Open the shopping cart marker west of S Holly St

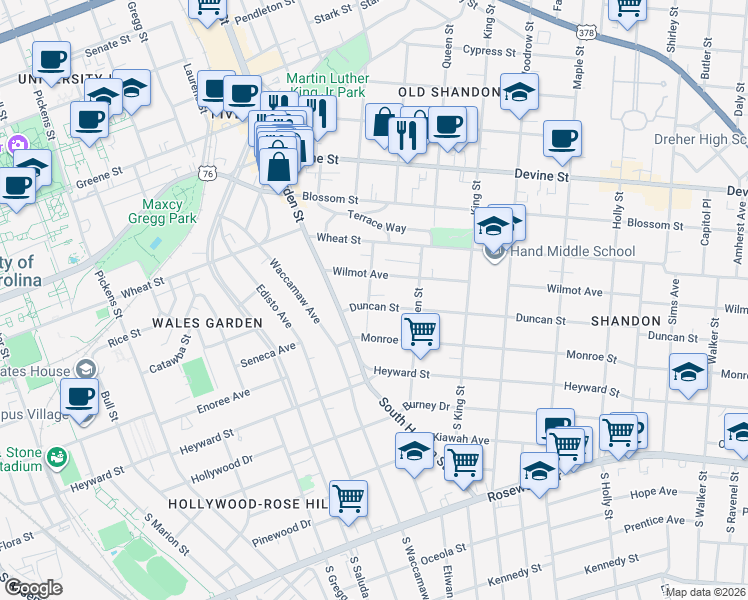pyautogui.click(x=566, y=448)
